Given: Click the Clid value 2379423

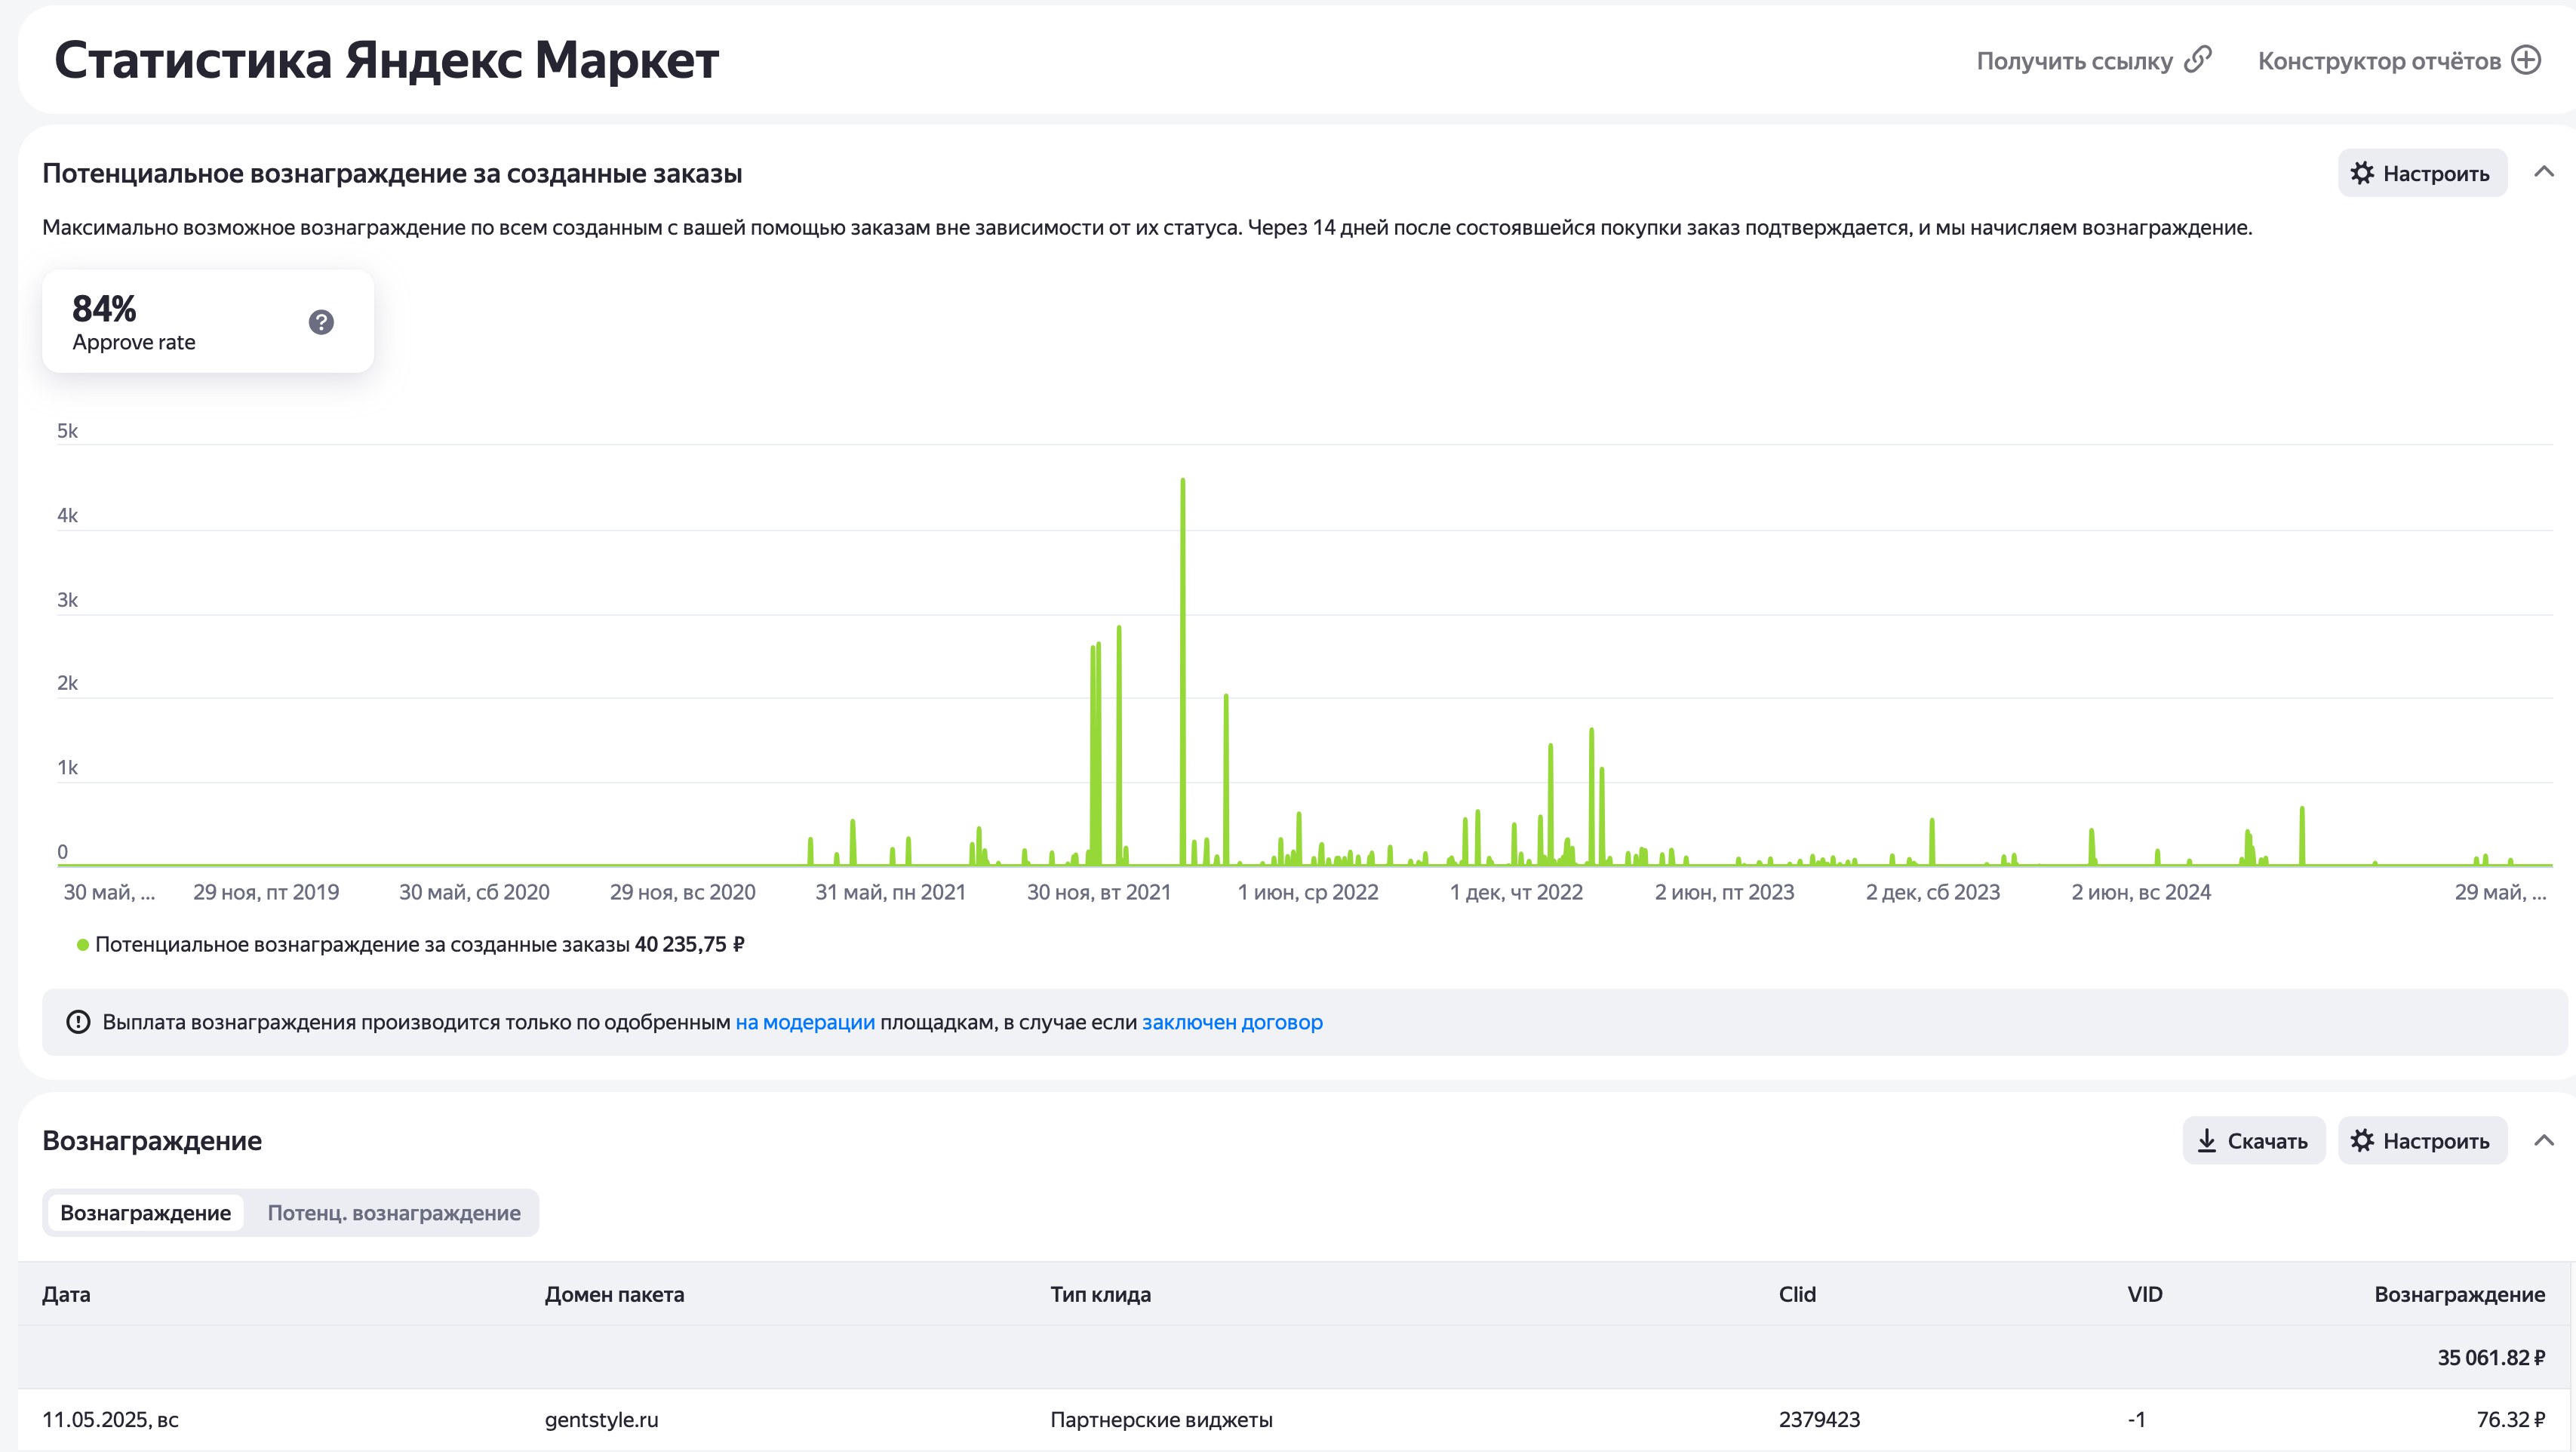Looking at the screenshot, I should tap(1819, 1419).
